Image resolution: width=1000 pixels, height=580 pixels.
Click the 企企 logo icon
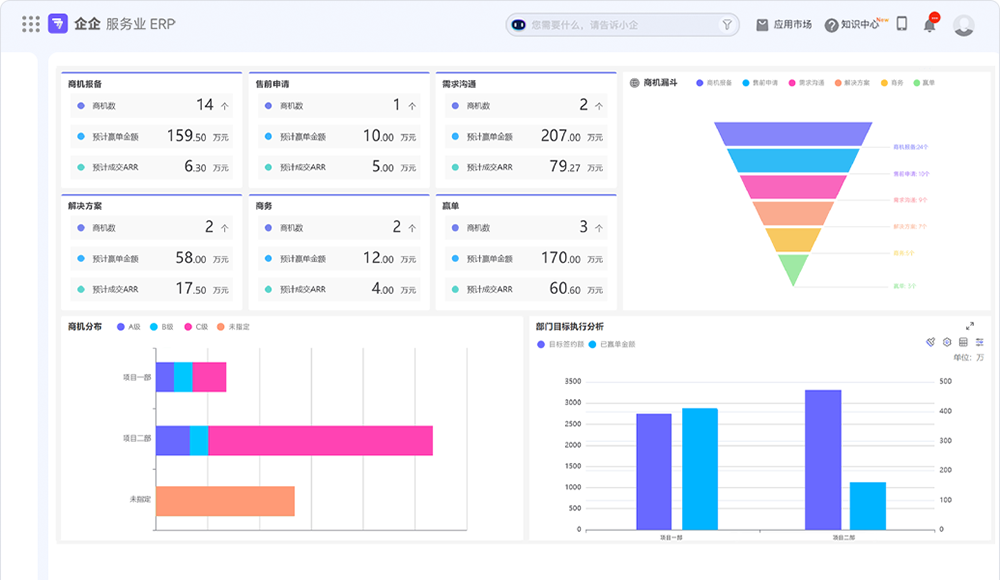58,24
